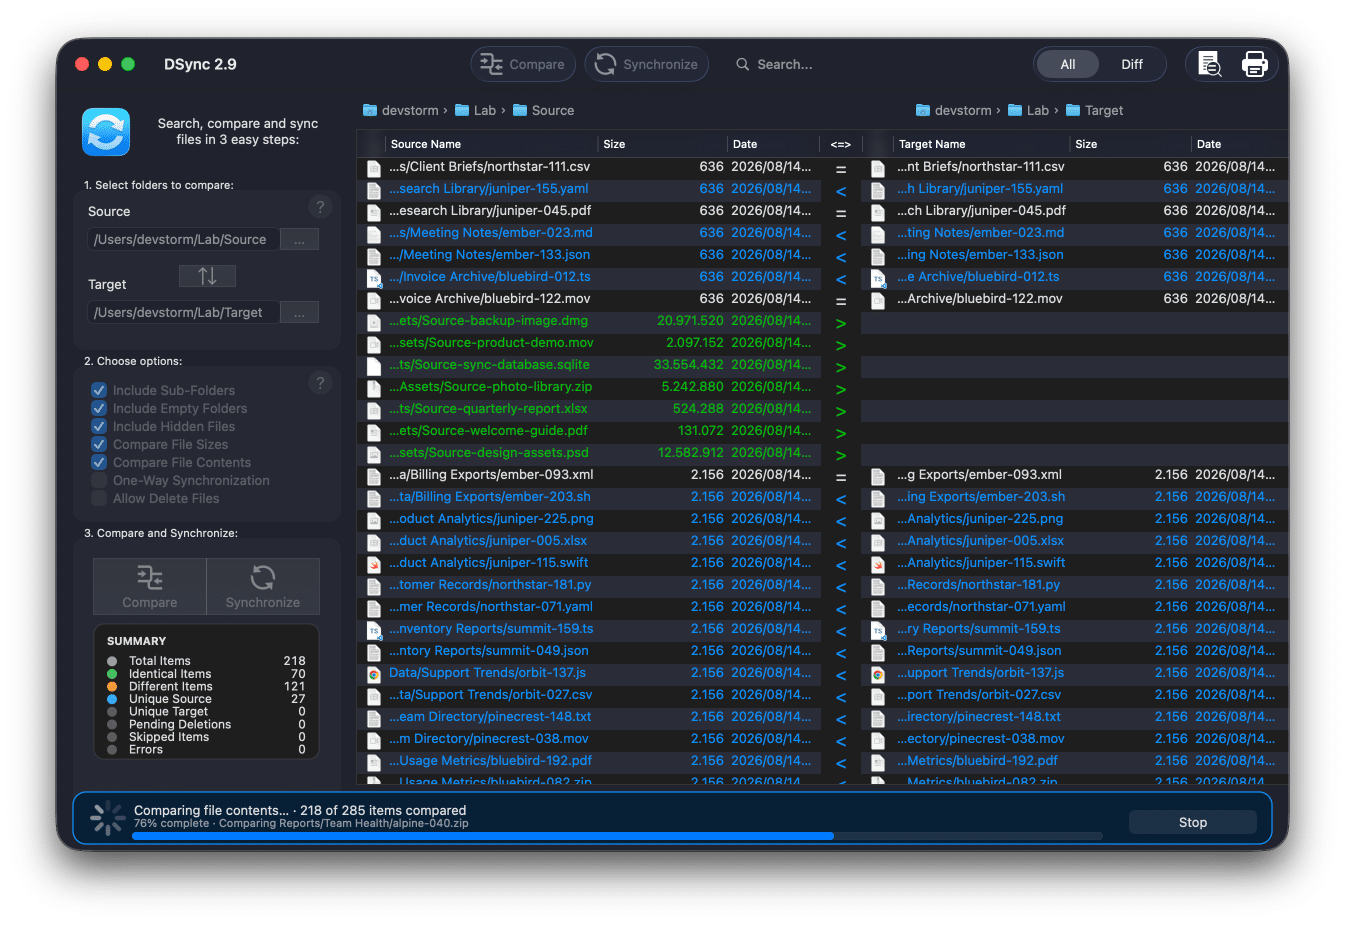
Task: Click the Target path input field
Action: tap(184, 313)
